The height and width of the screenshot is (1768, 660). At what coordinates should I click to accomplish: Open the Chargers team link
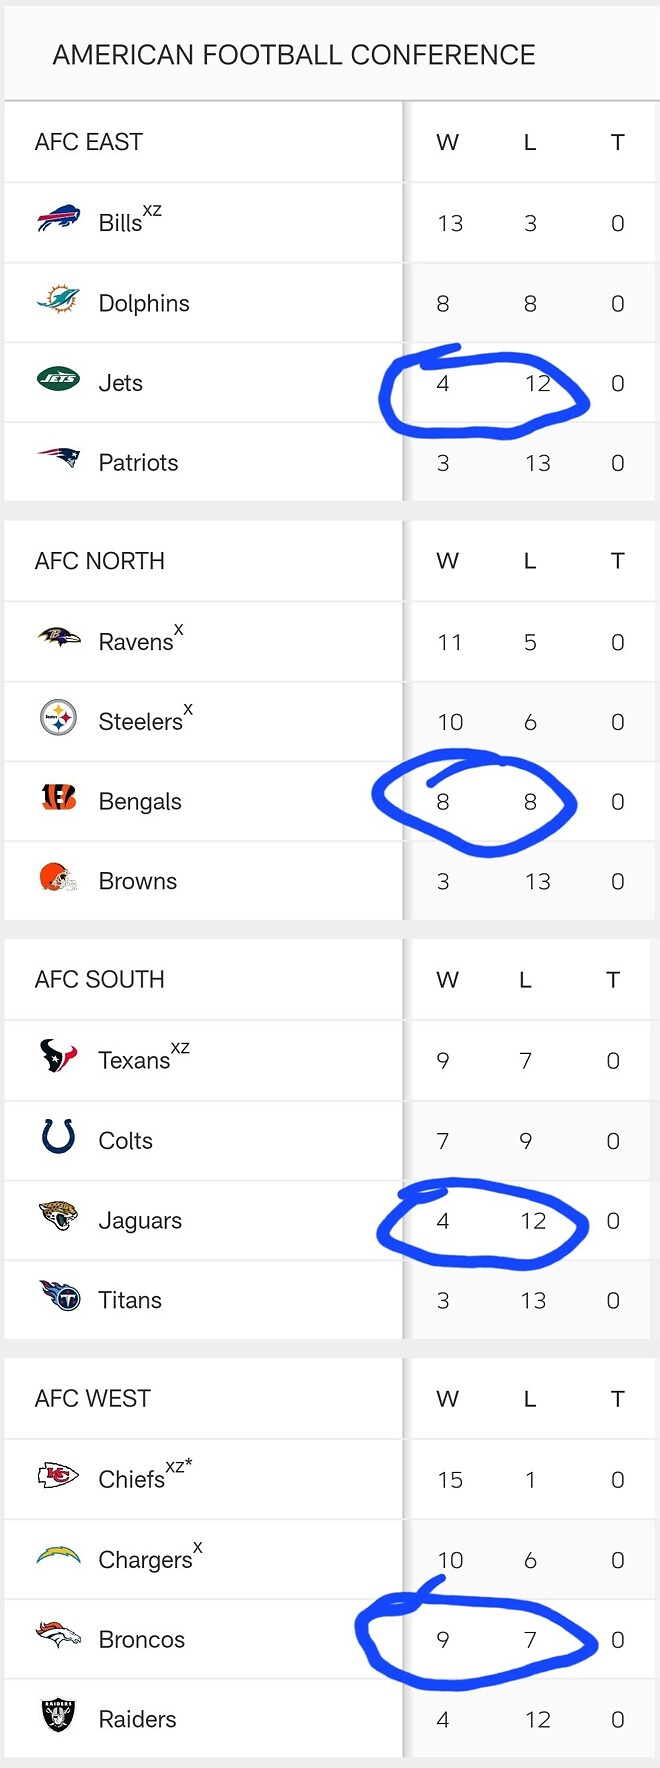click(145, 1559)
